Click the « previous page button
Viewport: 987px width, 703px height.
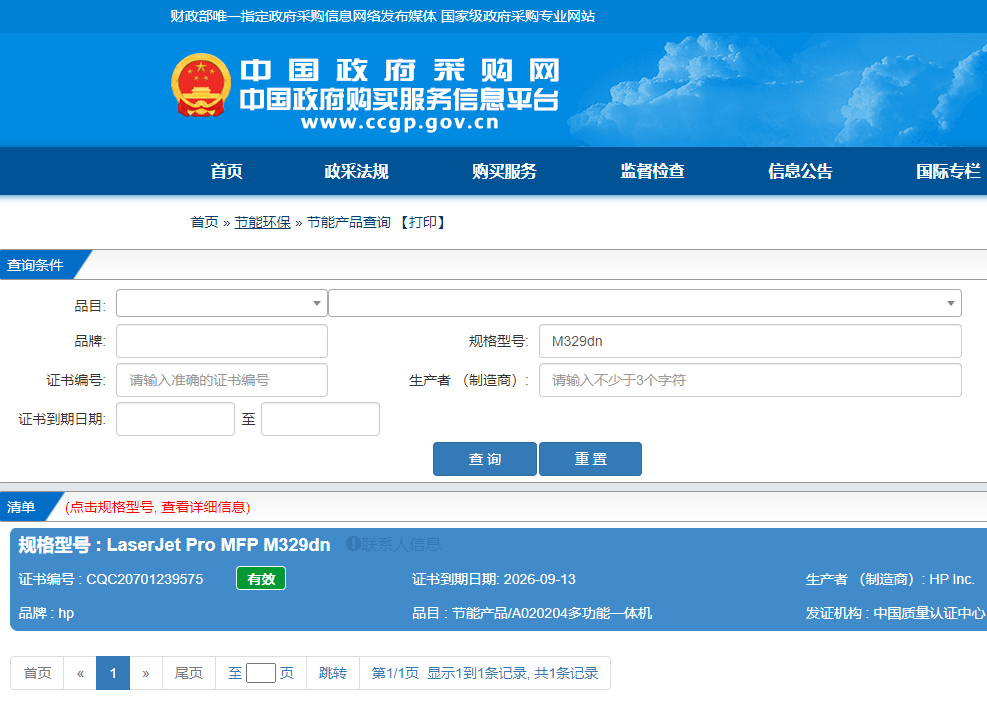81,673
